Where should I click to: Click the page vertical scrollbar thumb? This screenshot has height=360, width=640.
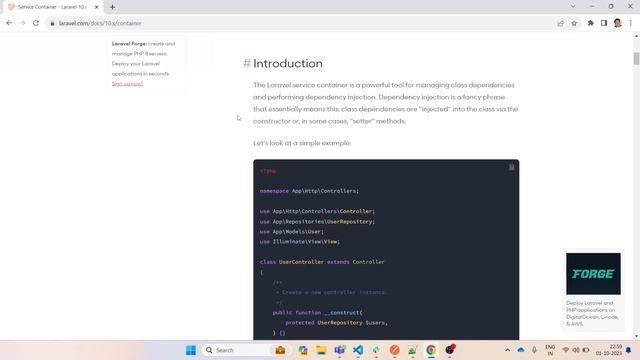point(636,58)
